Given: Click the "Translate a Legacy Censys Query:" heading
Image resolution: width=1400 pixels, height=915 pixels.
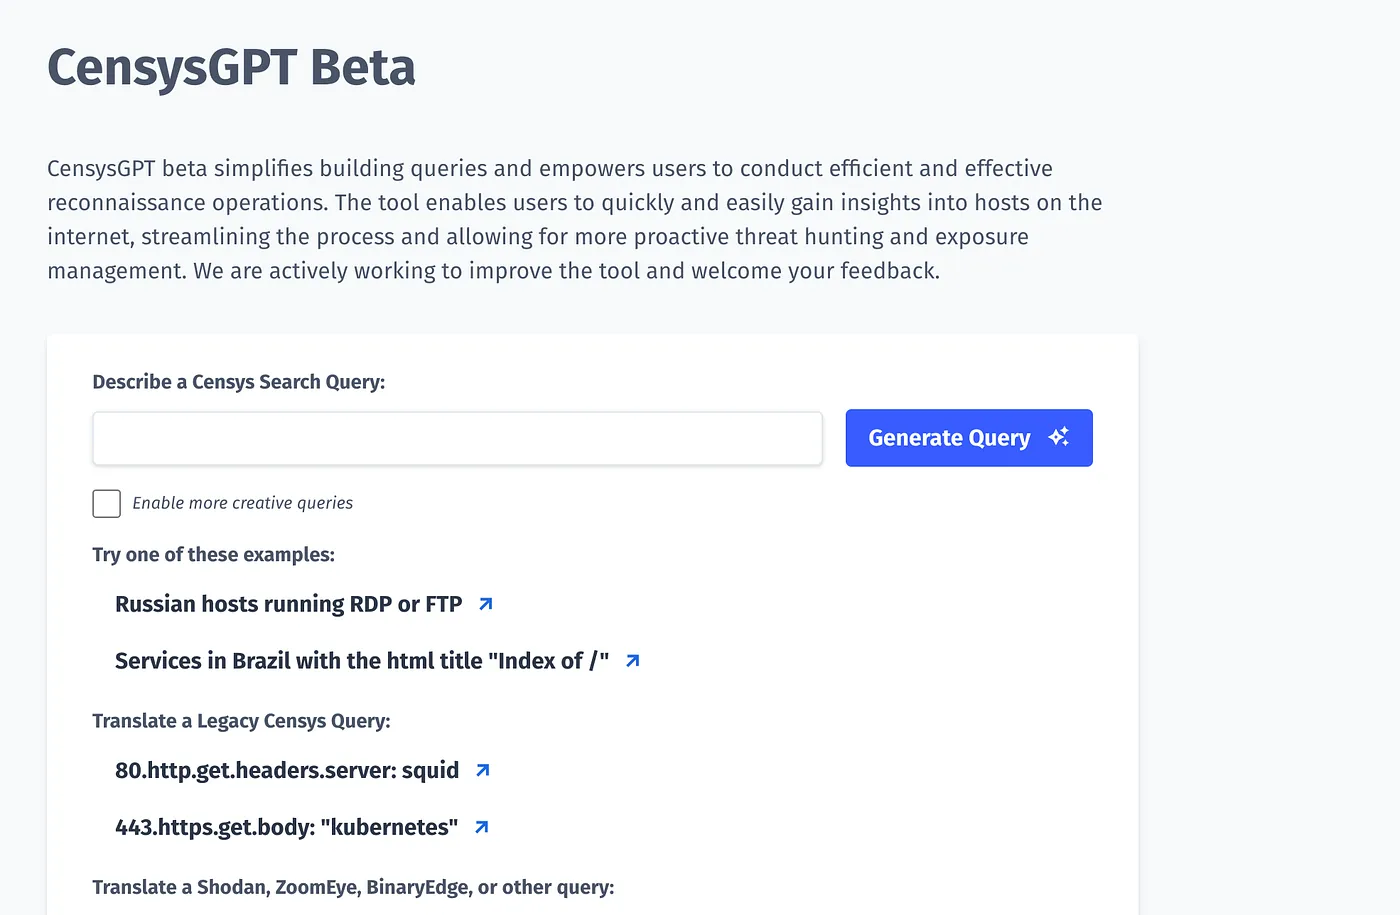Looking at the screenshot, I should [x=242, y=721].
